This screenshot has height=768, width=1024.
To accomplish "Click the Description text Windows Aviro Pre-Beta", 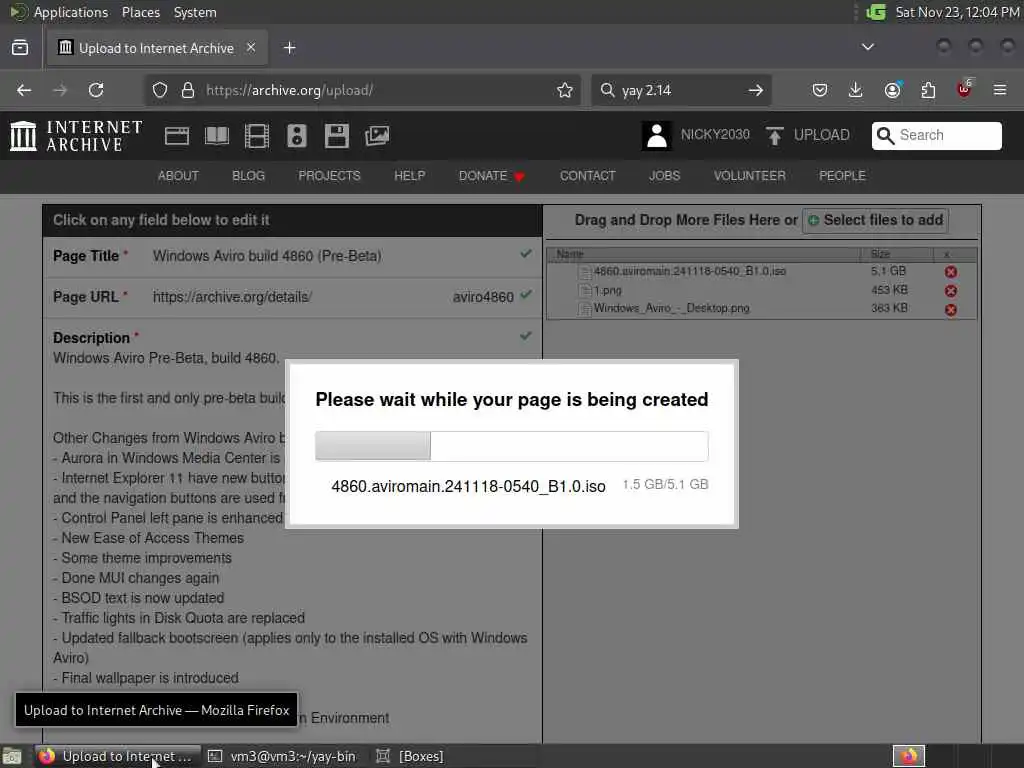I will [x=166, y=358].
